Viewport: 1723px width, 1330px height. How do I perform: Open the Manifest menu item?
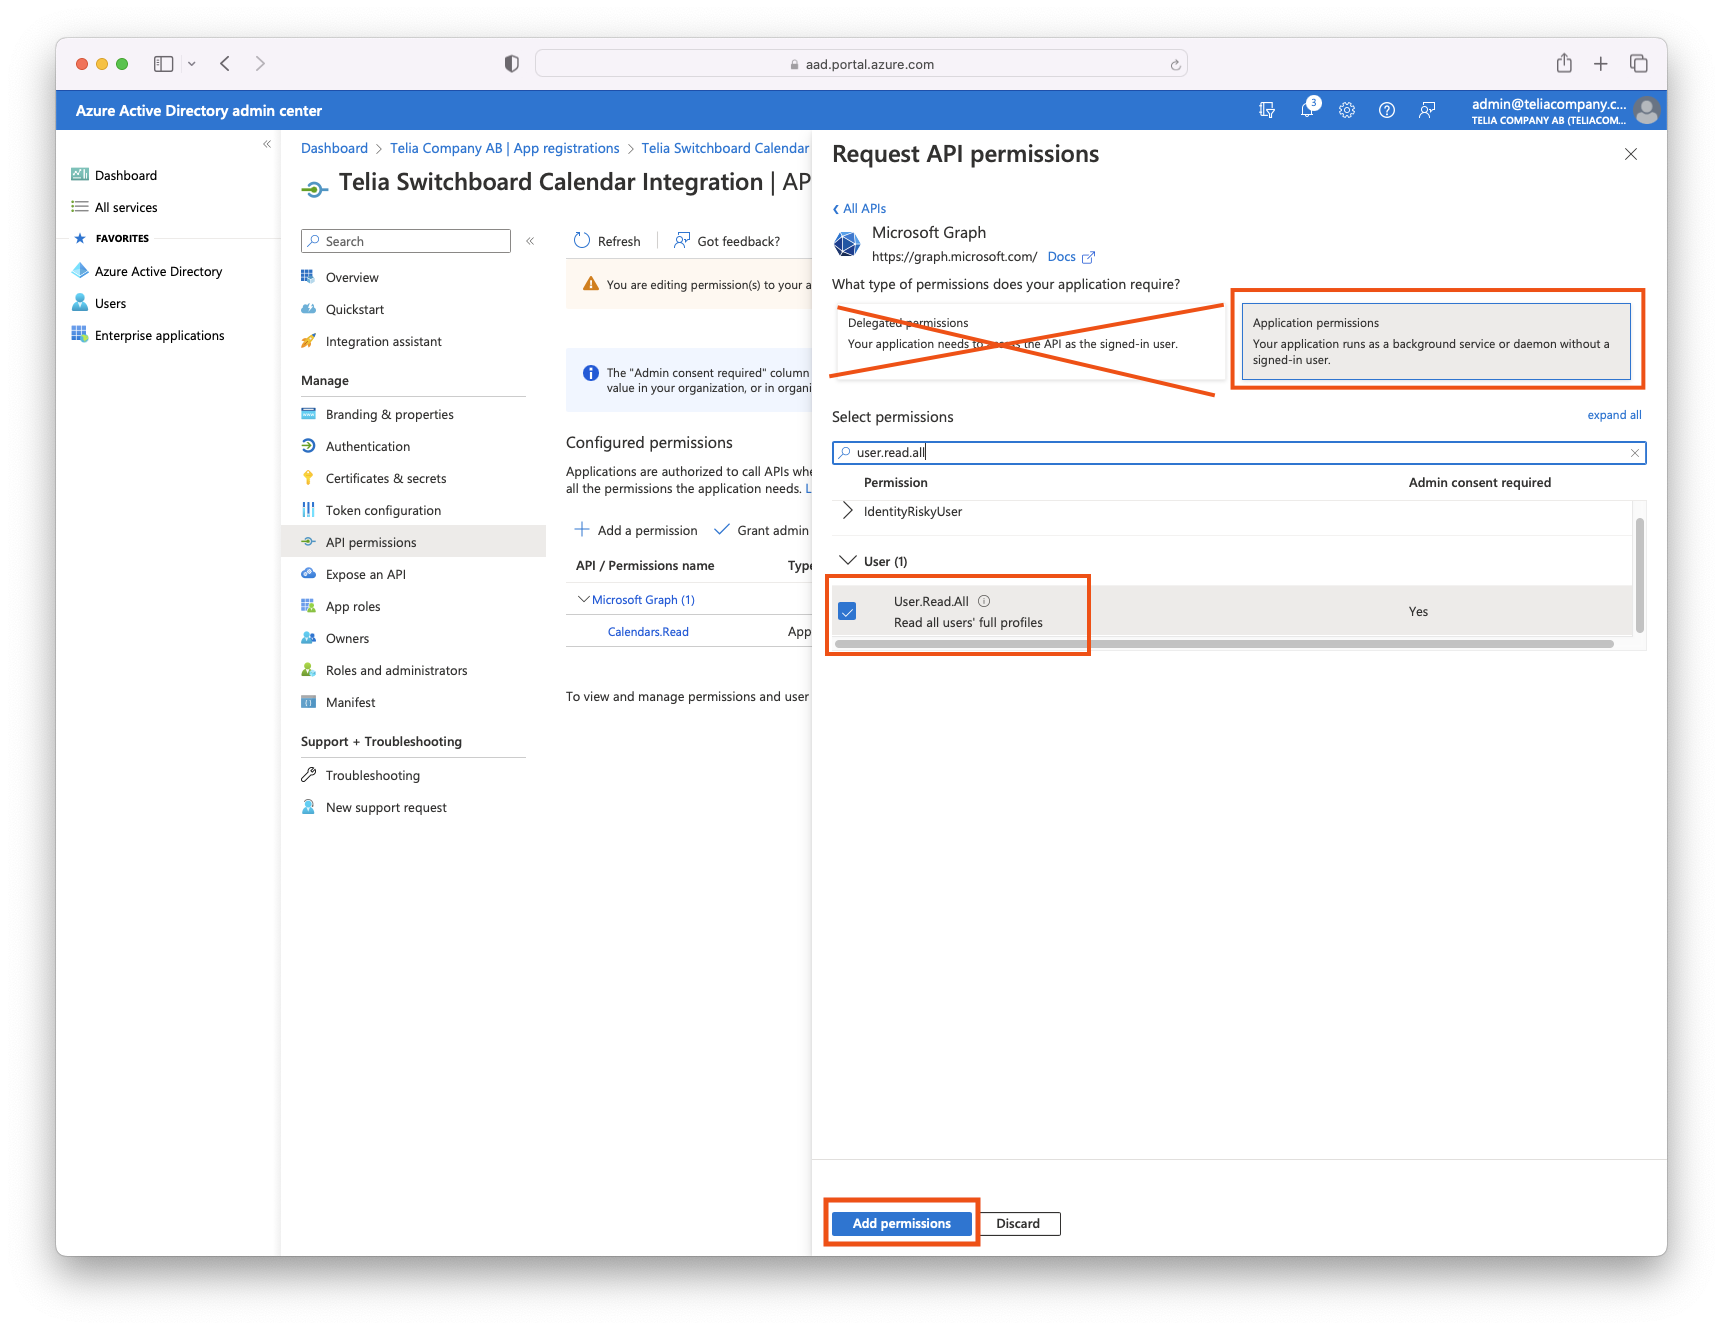[x=350, y=702]
